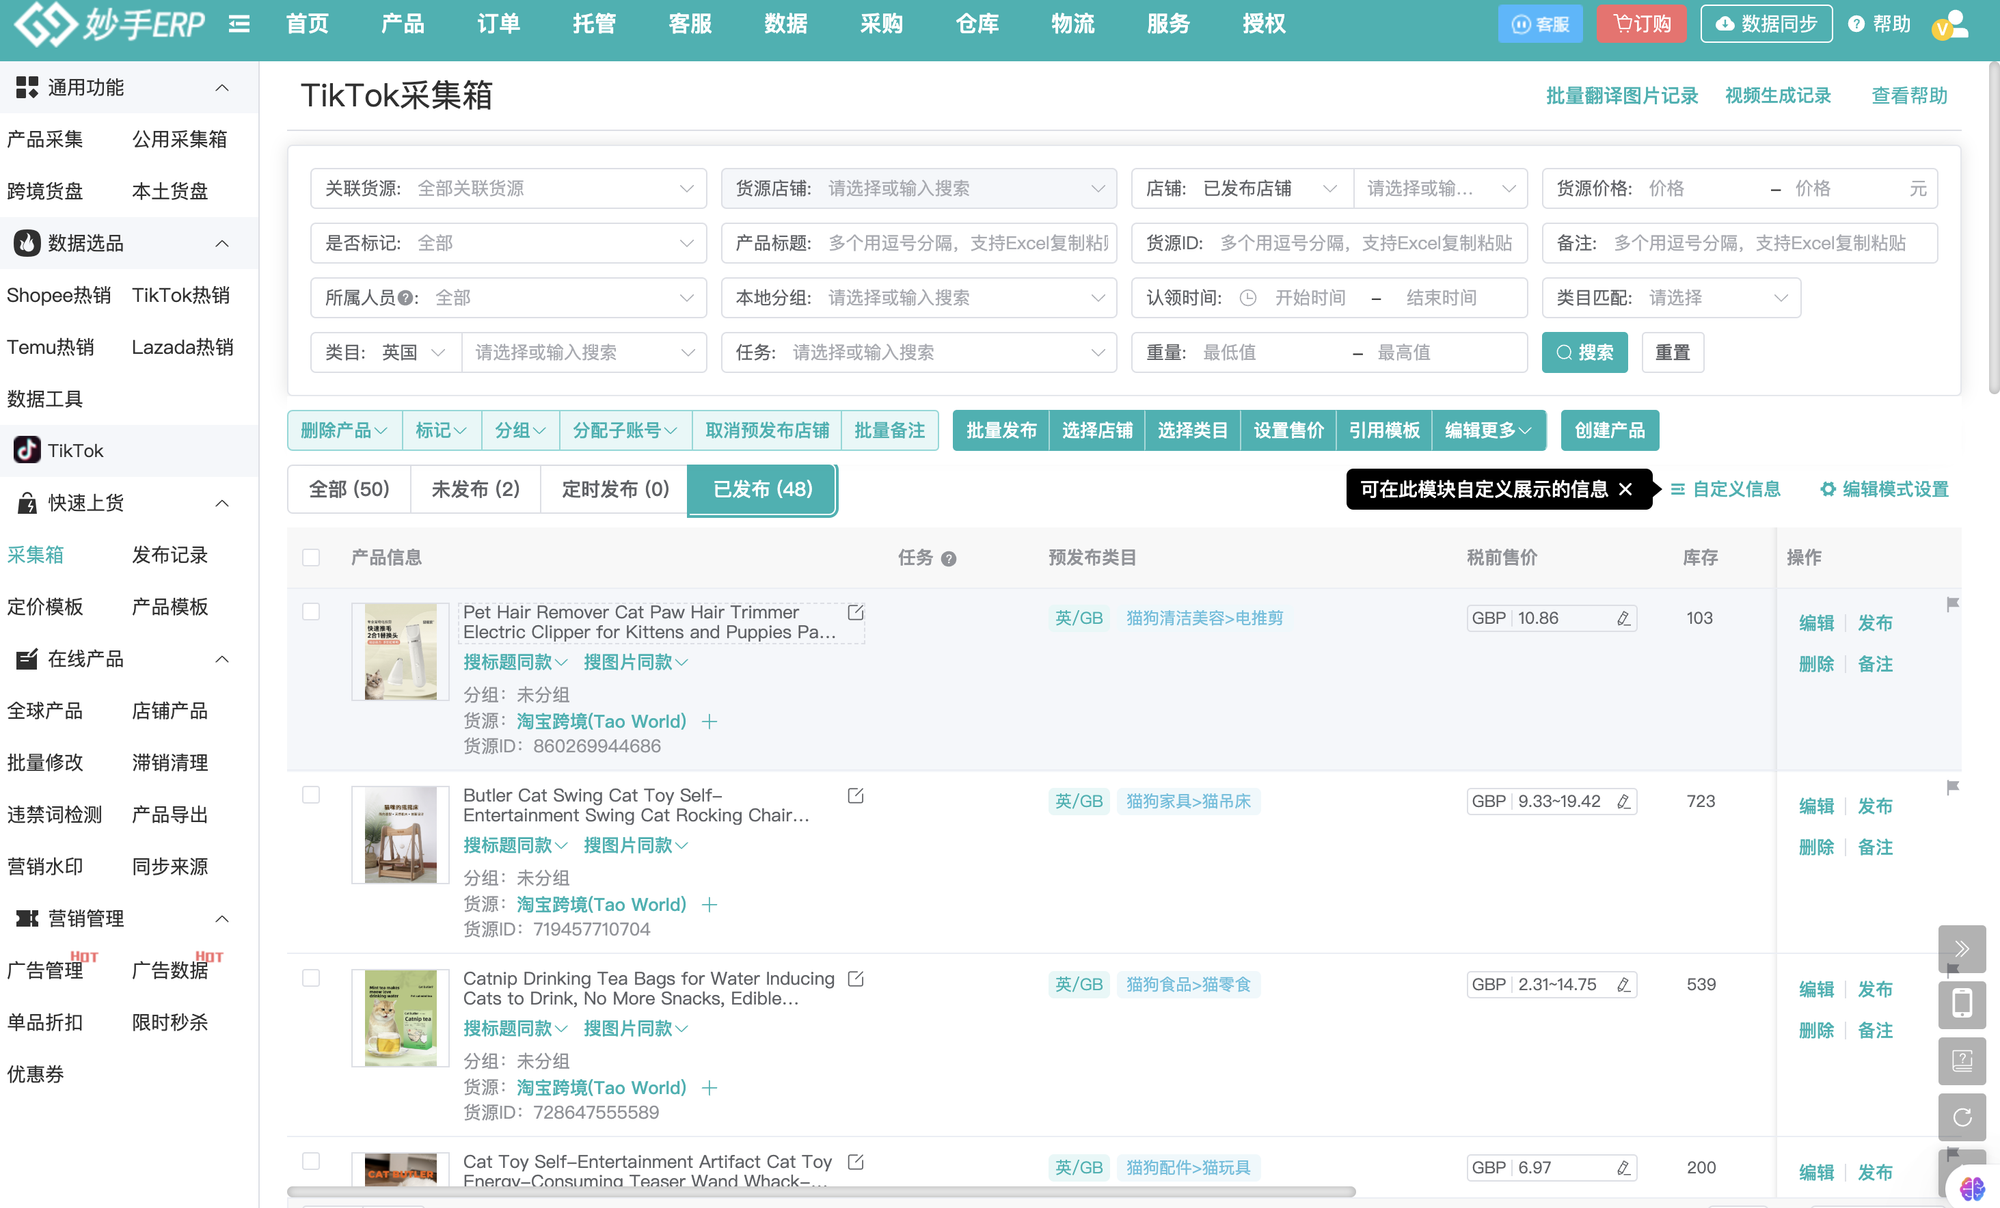Click the 重置 reset button
The height and width of the screenshot is (1208, 2000).
pyautogui.click(x=1672, y=352)
